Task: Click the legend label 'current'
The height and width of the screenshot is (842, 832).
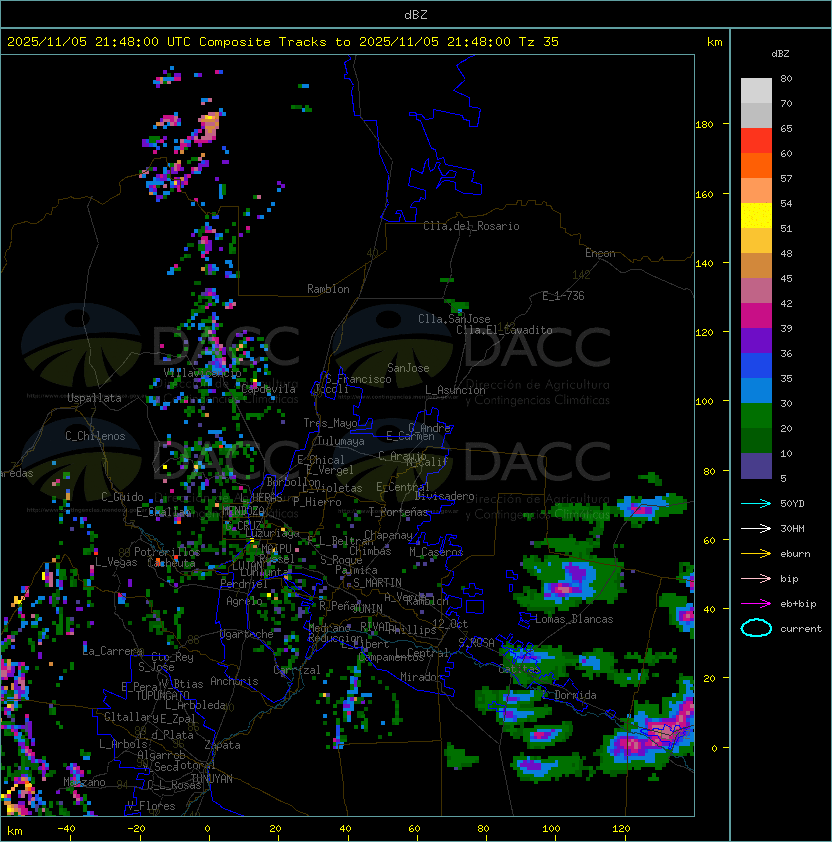Action: click(x=801, y=629)
